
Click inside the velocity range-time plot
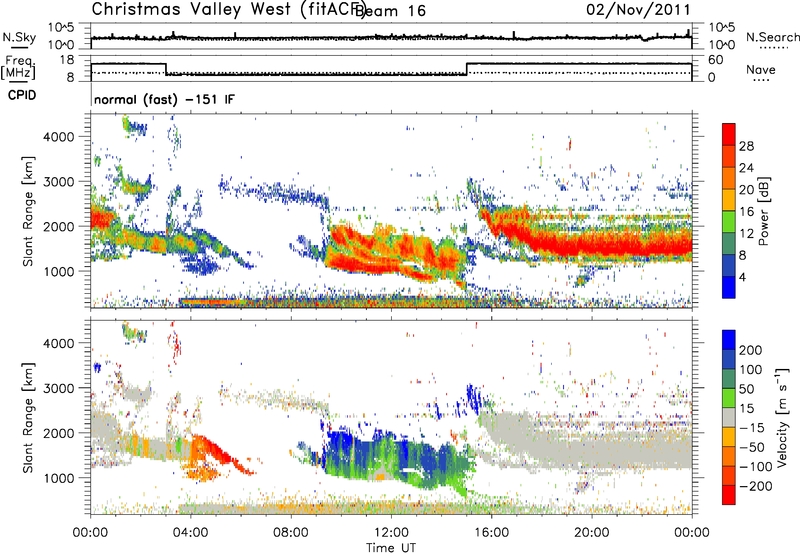pos(391,418)
